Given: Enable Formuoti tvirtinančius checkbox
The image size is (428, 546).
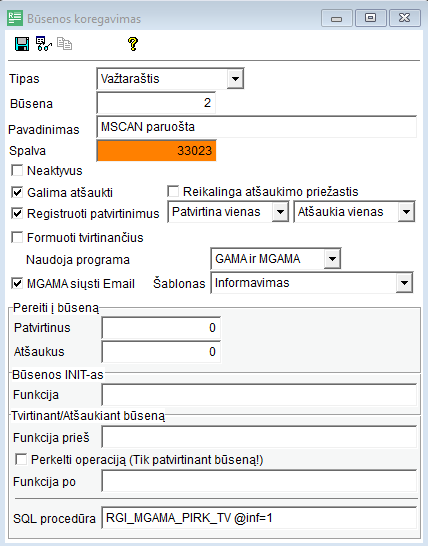Looking at the screenshot, I should click(17, 237).
